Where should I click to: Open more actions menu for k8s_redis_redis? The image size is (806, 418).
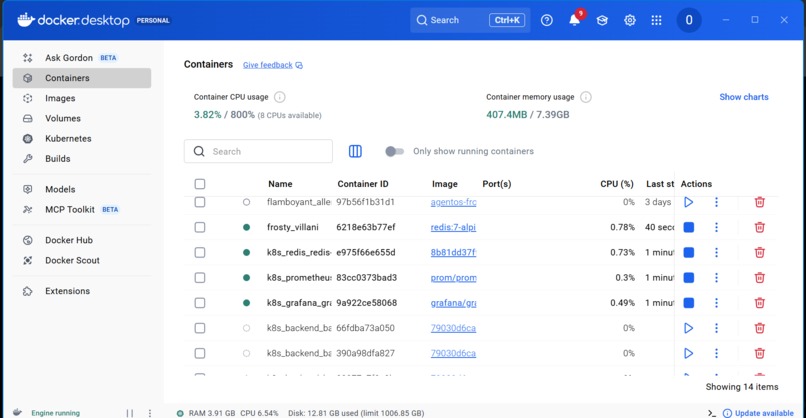click(x=716, y=252)
